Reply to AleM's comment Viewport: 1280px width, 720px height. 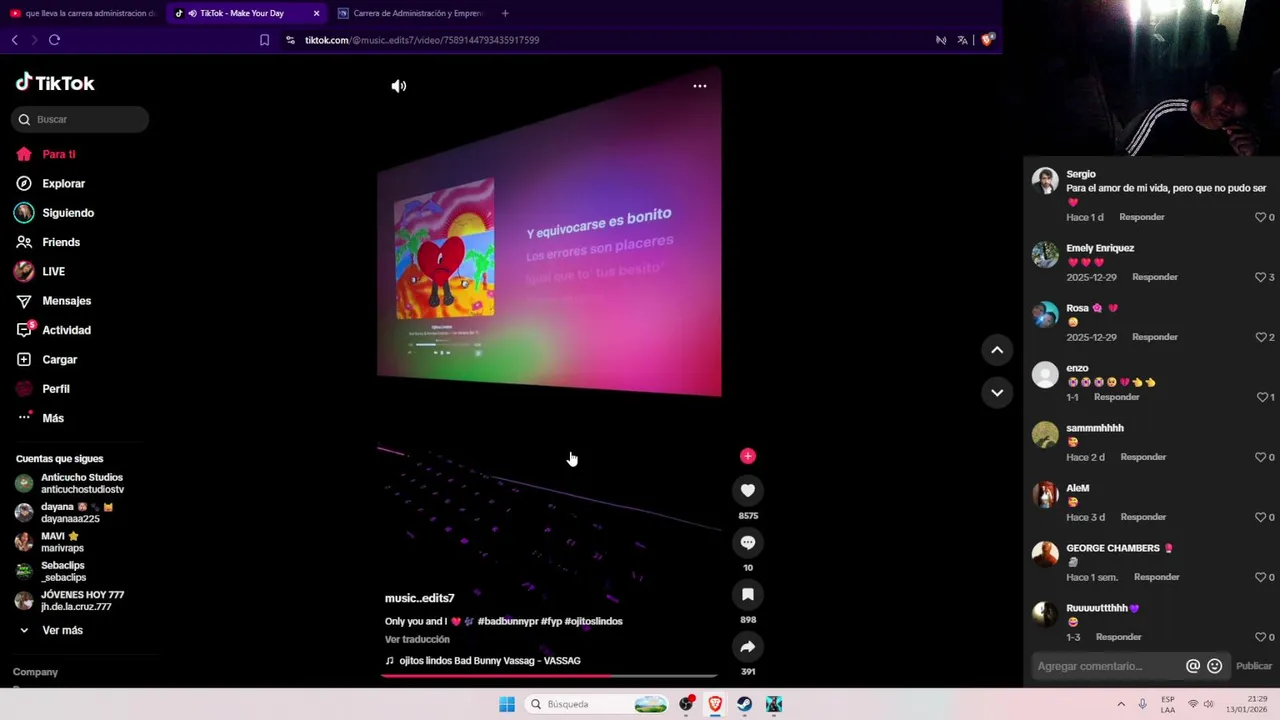(1144, 517)
